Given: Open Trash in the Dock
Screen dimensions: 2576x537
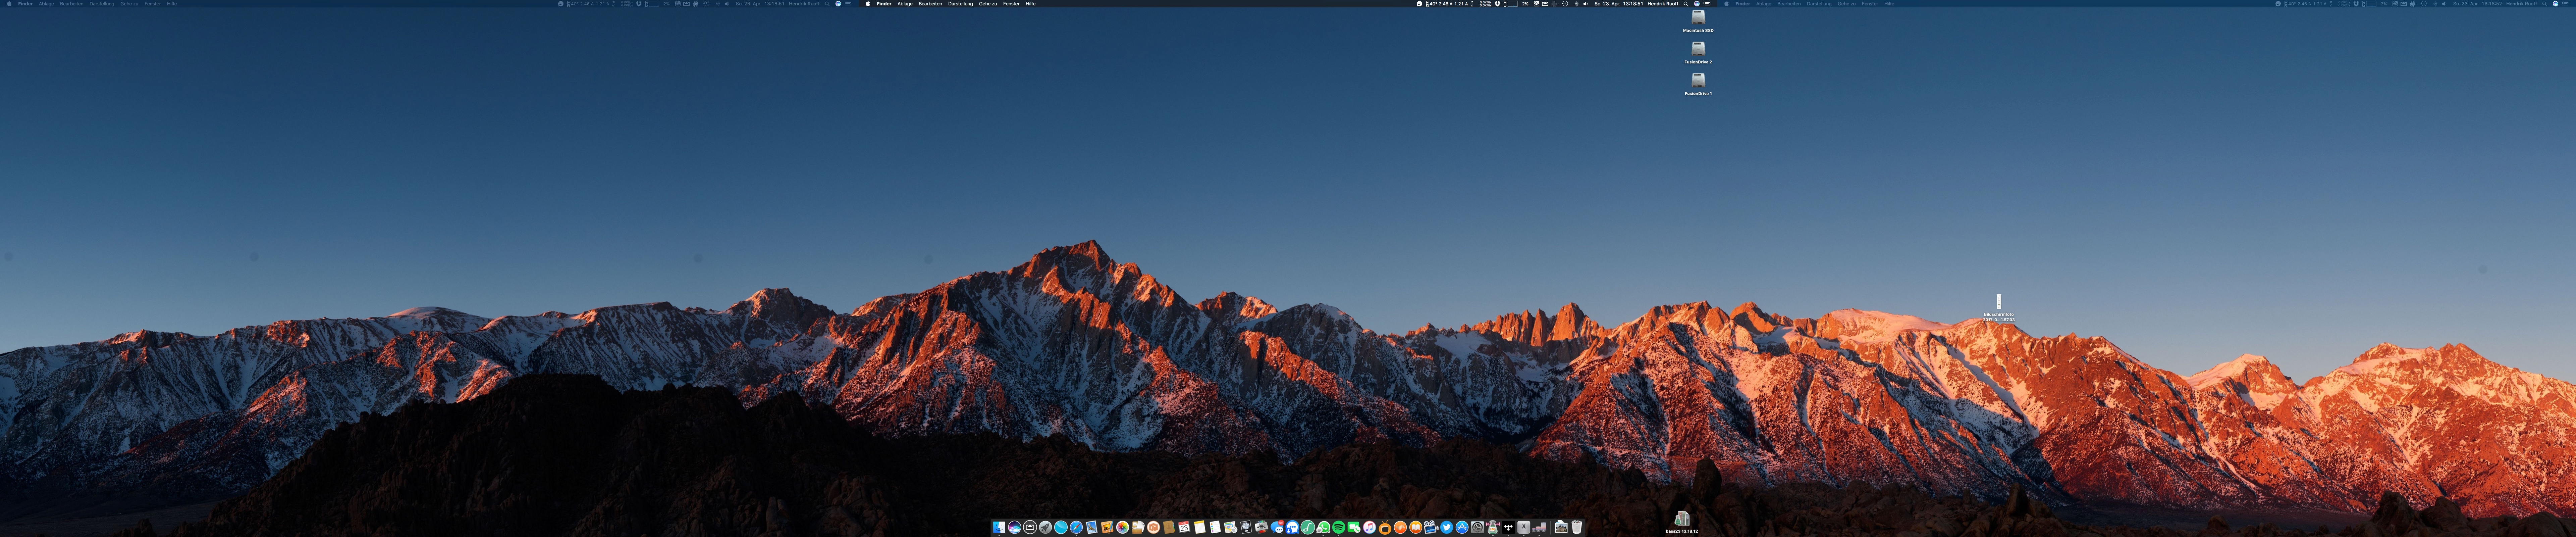Looking at the screenshot, I should pos(1577,527).
